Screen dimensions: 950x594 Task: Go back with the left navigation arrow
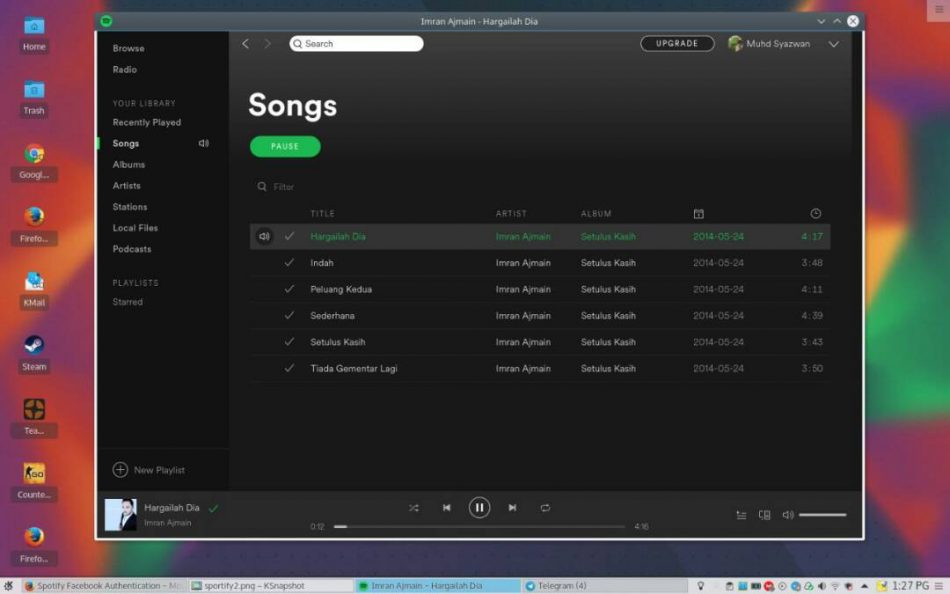point(245,44)
